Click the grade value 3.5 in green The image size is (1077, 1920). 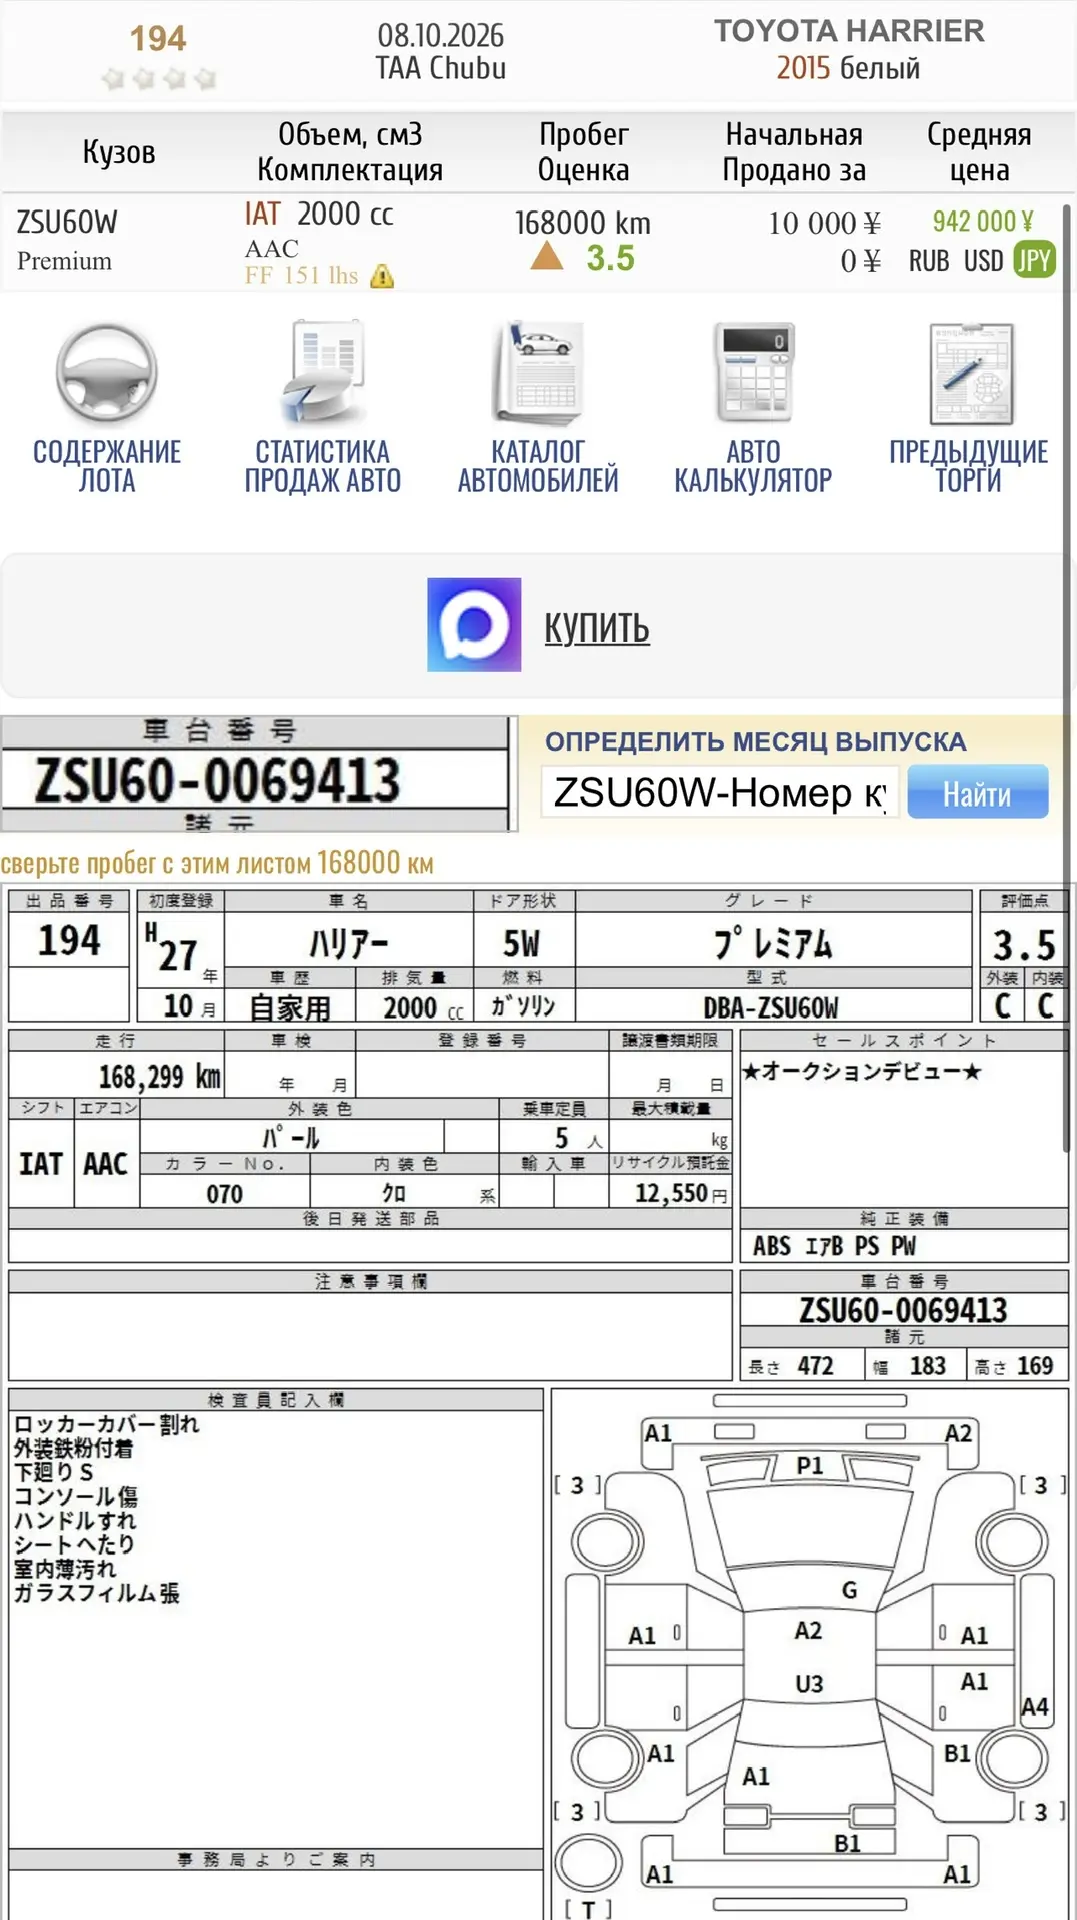[x=610, y=258]
